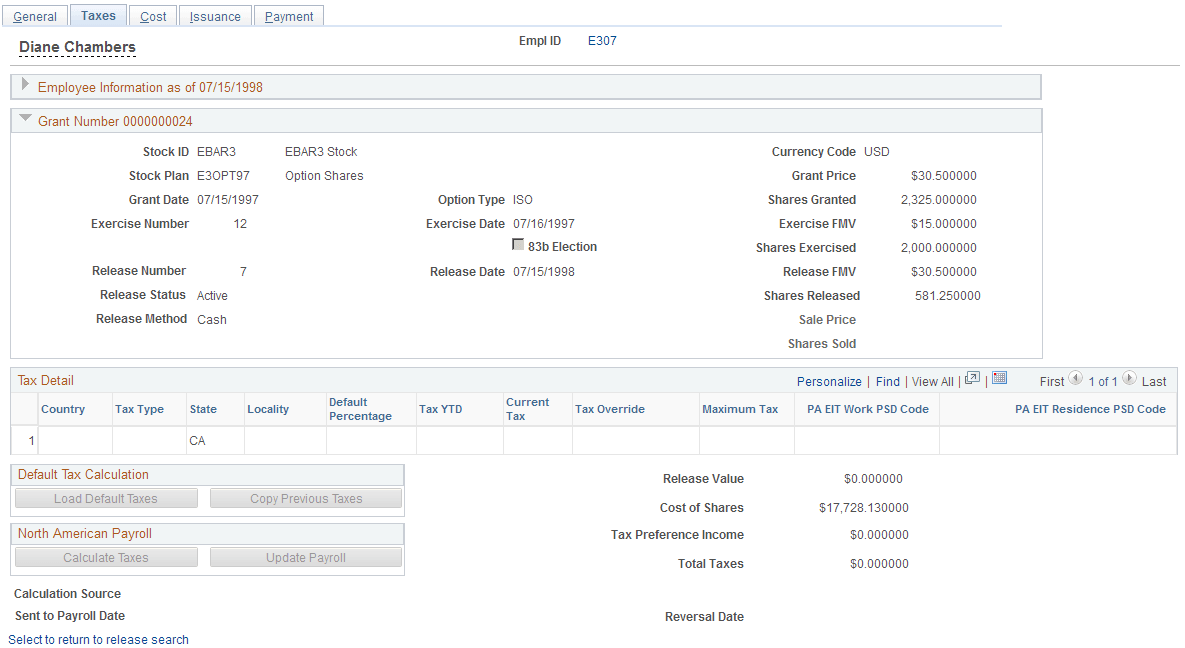Select the Issuance tab
The height and width of the screenshot is (648, 1185).
click(x=215, y=15)
